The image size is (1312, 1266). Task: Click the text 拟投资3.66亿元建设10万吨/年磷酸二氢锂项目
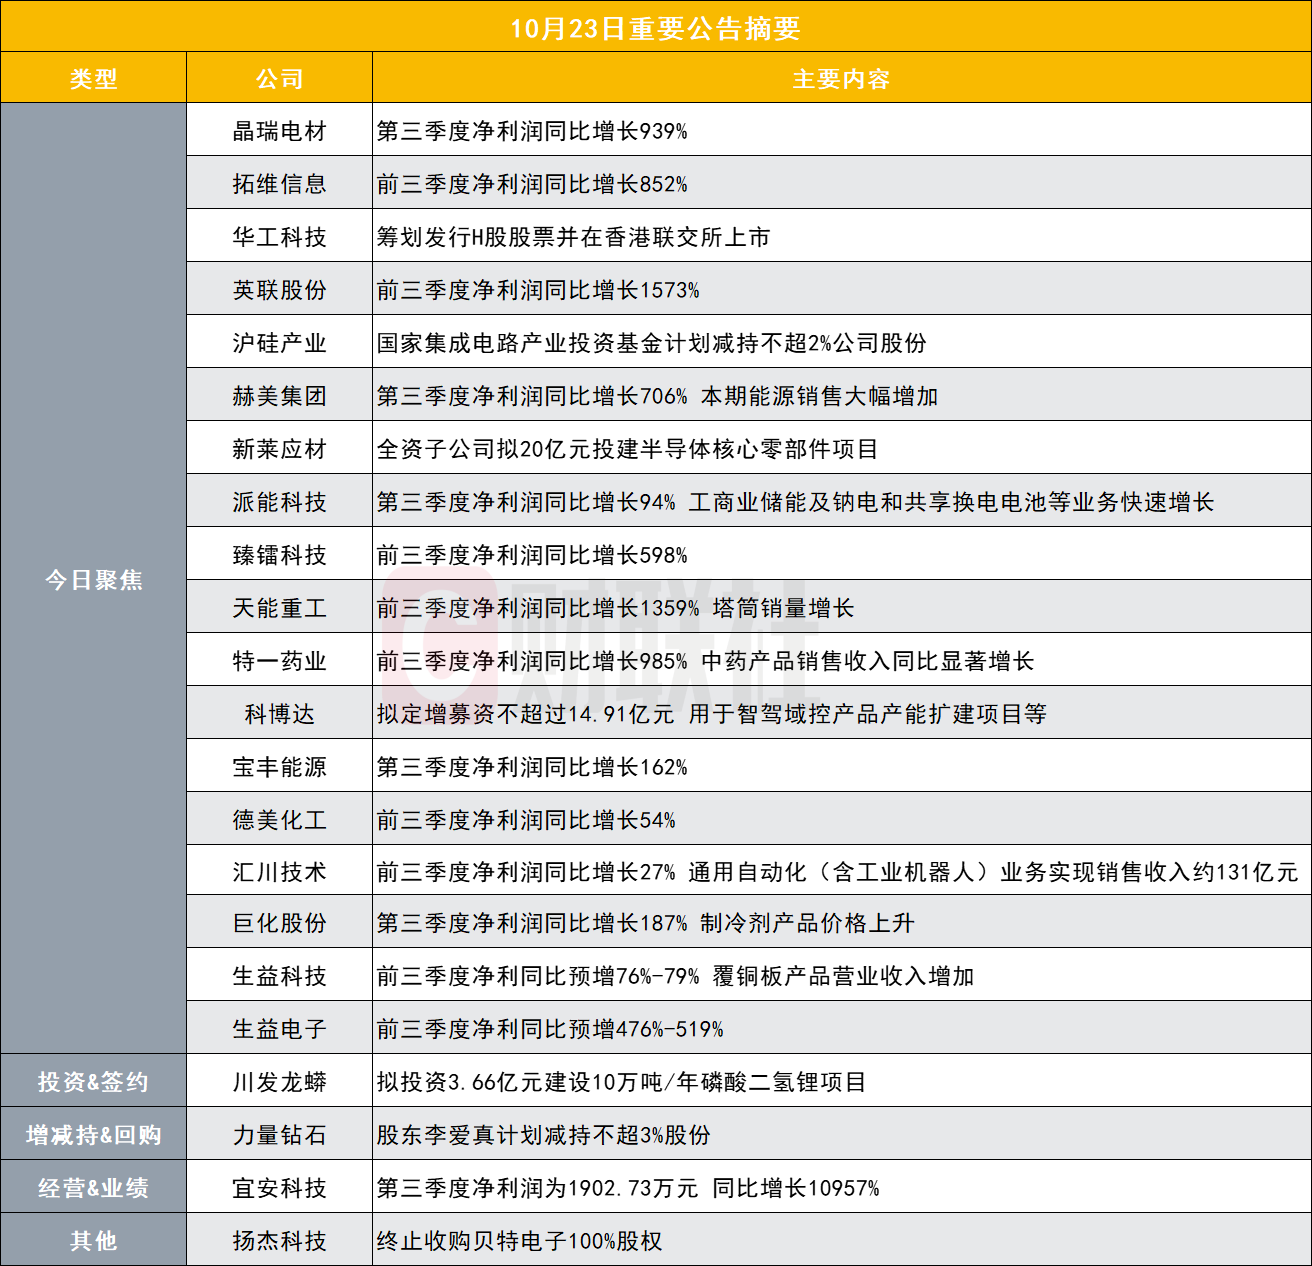point(622,1082)
